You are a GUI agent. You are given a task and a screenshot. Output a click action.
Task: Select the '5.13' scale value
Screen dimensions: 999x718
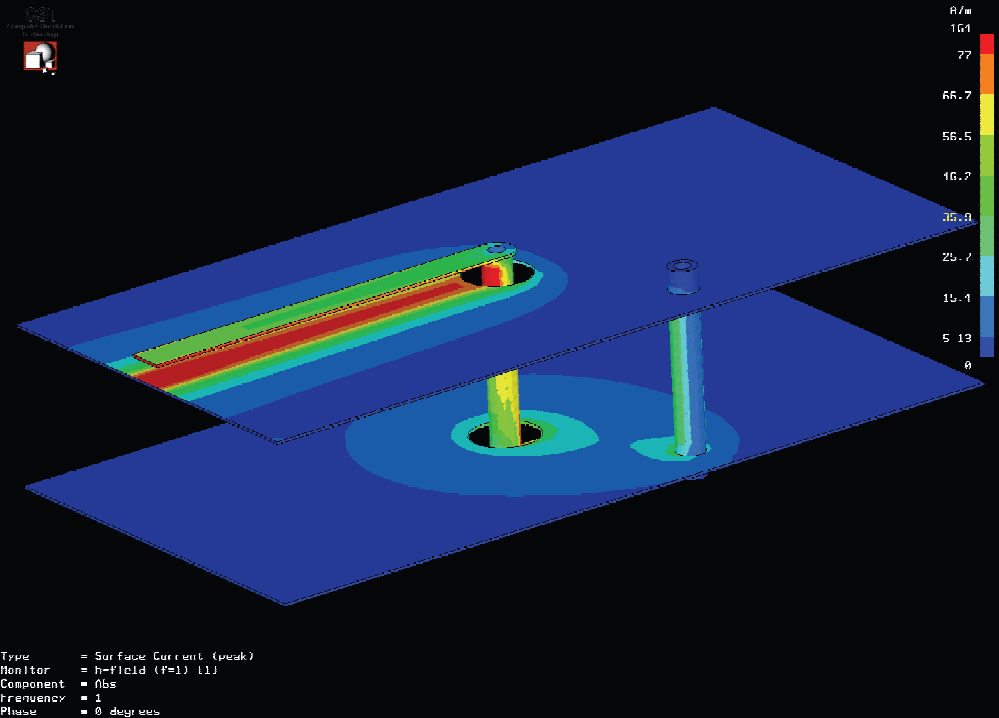click(x=957, y=338)
